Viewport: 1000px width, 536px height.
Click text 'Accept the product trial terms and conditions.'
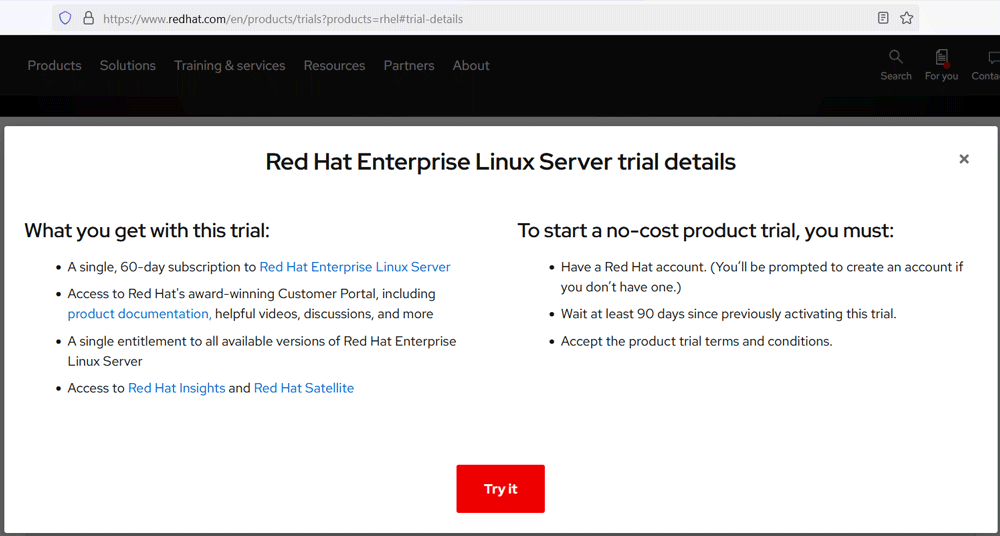(696, 341)
